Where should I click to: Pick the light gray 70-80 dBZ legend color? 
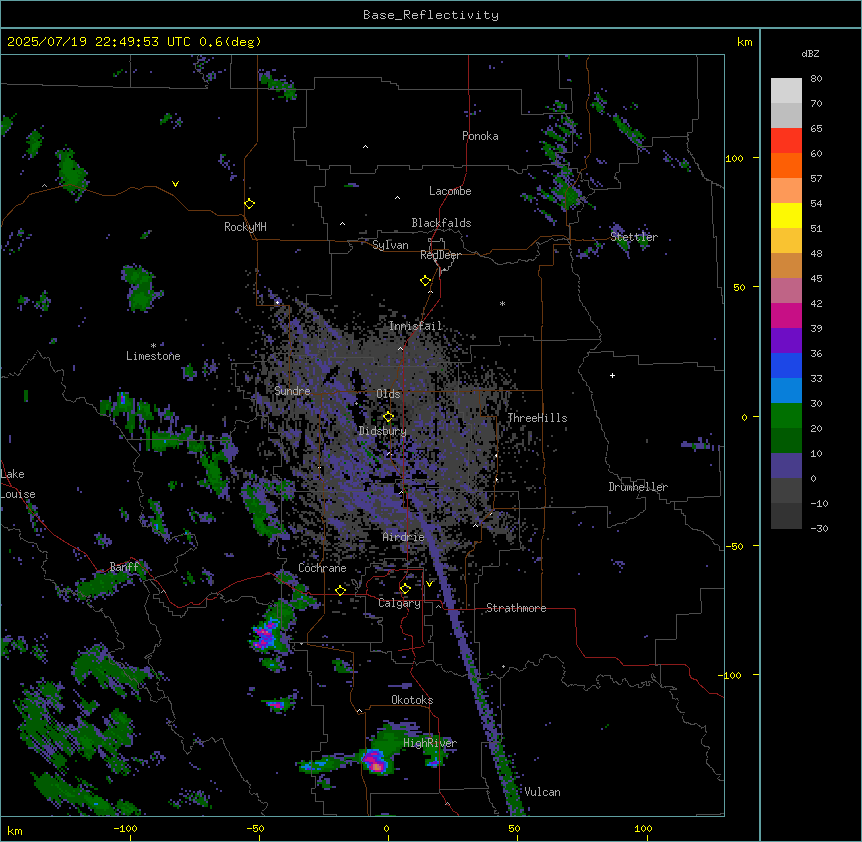[x=786, y=91]
